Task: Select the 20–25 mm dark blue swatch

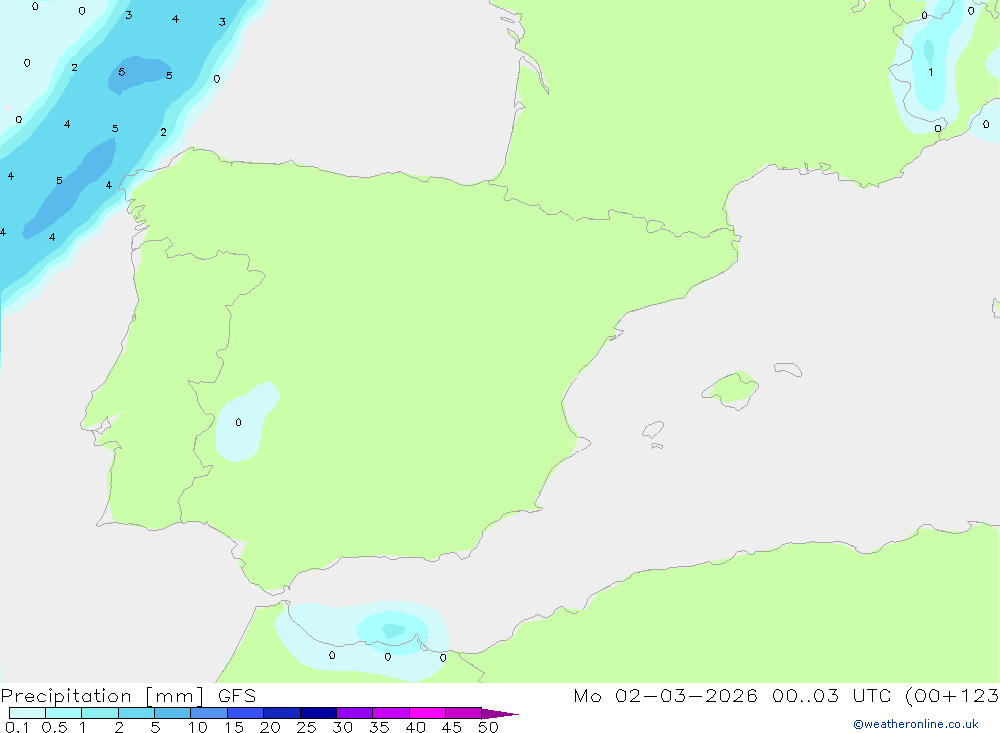Action: 281,713
